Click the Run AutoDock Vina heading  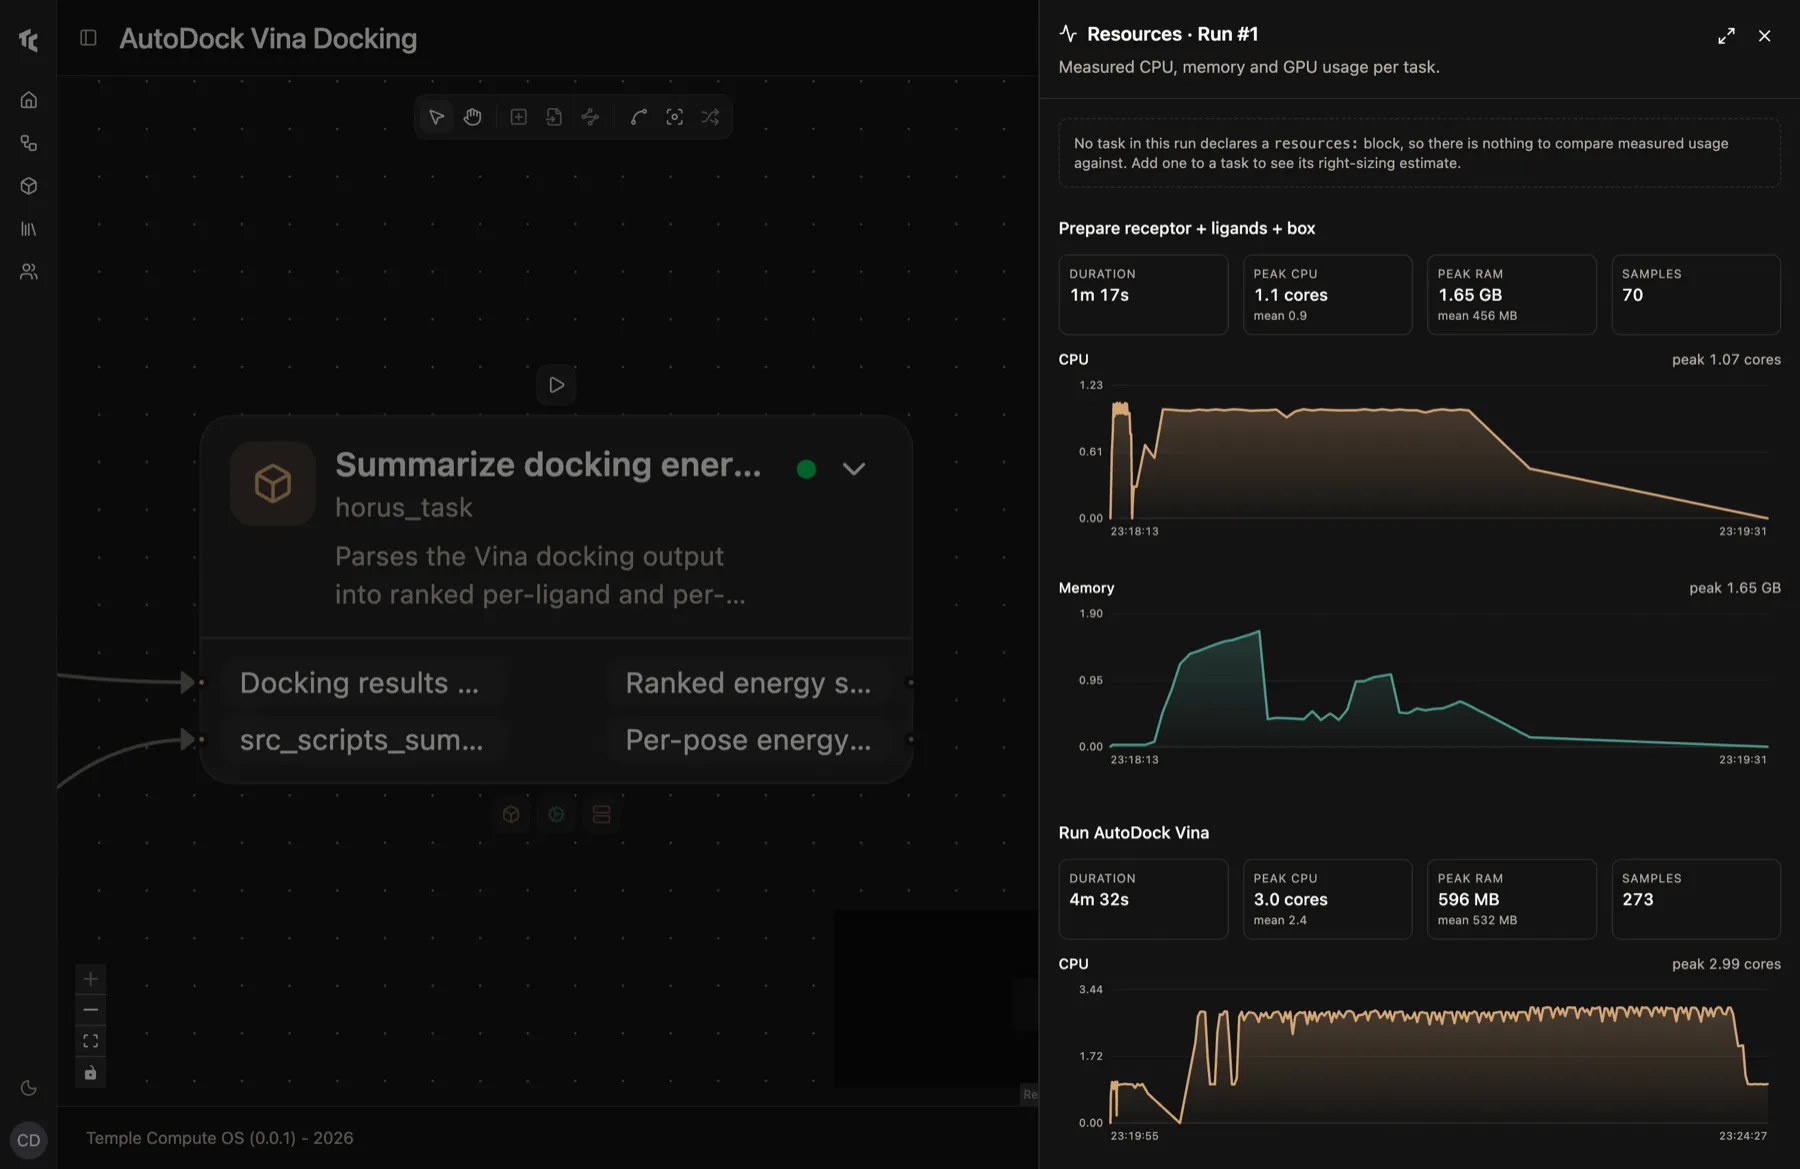(1133, 833)
